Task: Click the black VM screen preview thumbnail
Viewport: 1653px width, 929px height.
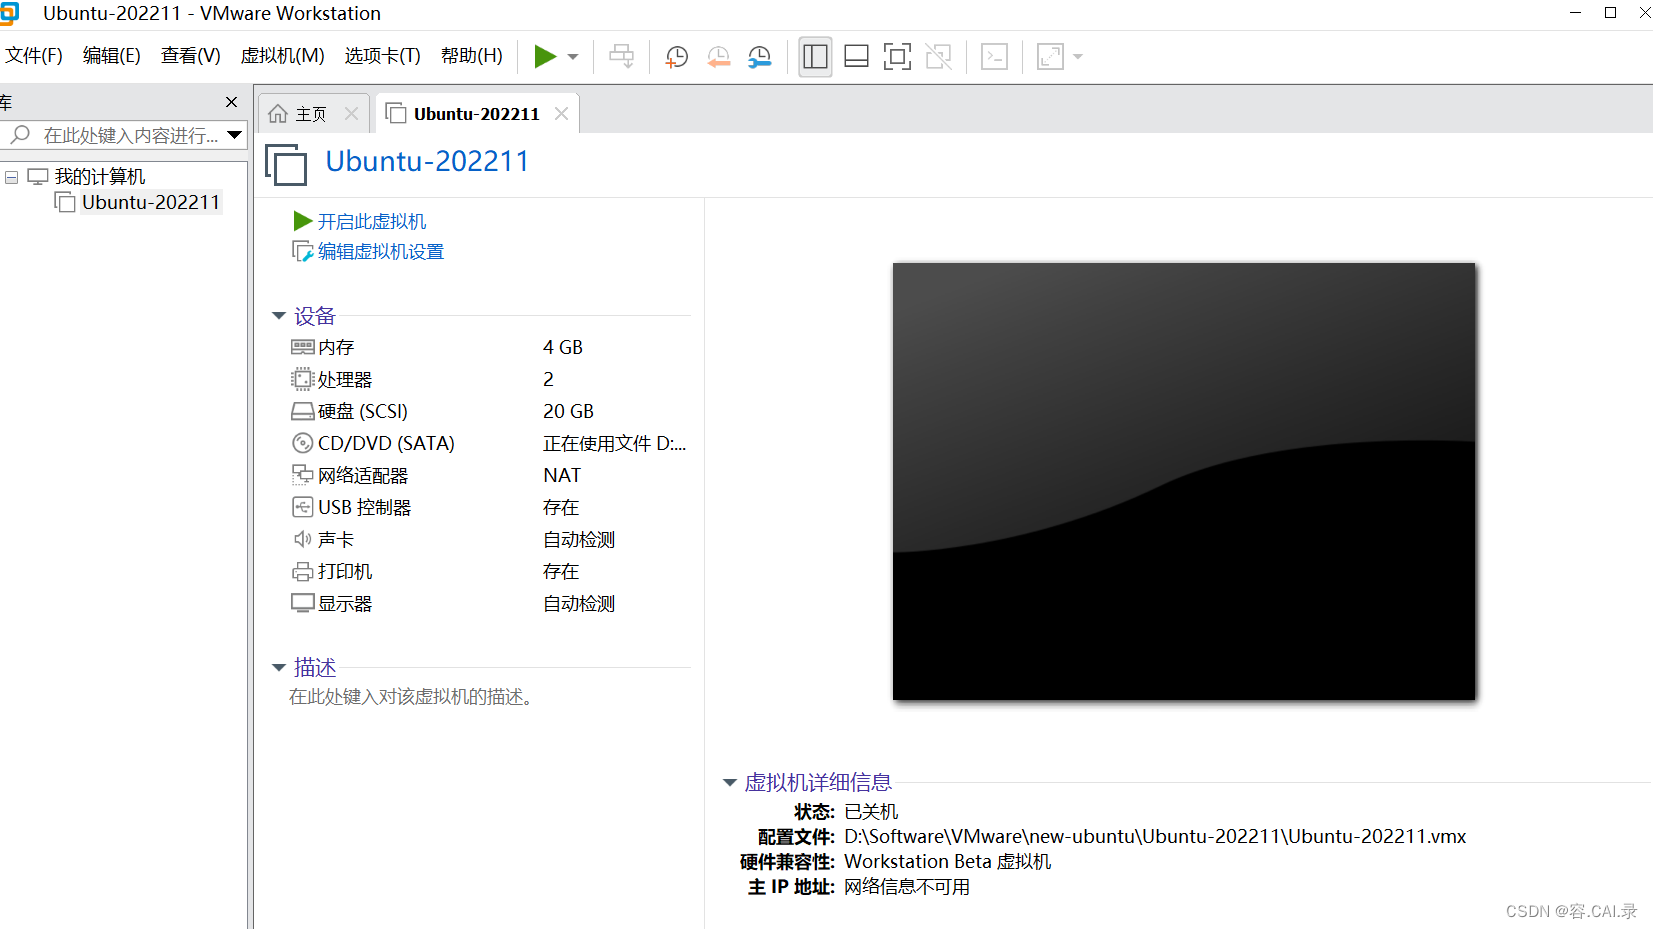Action: 1184,481
